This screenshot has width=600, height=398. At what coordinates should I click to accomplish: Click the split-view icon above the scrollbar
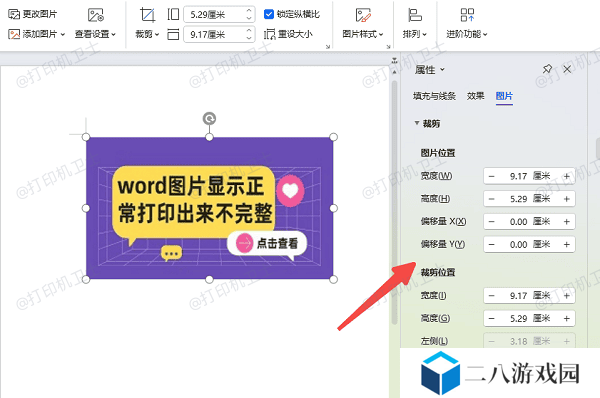click(395, 60)
